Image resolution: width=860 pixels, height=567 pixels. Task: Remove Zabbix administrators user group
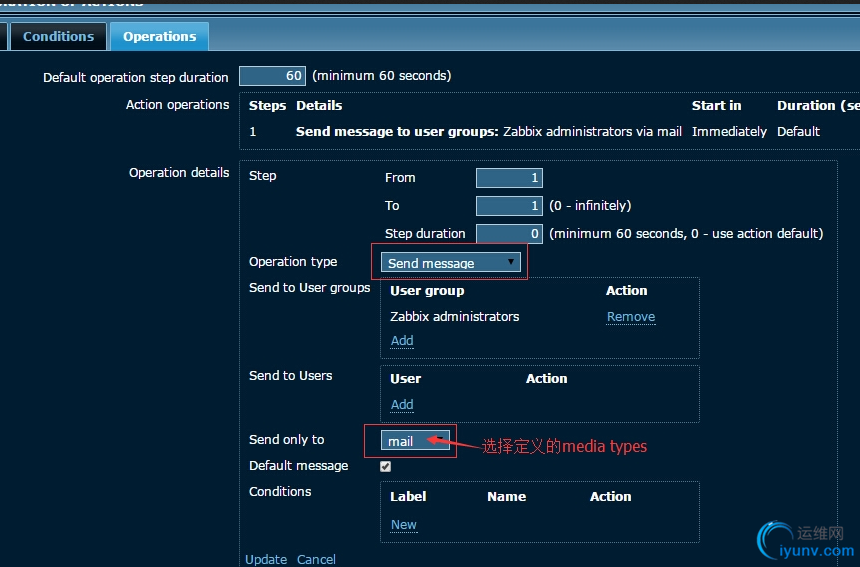point(631,316)
